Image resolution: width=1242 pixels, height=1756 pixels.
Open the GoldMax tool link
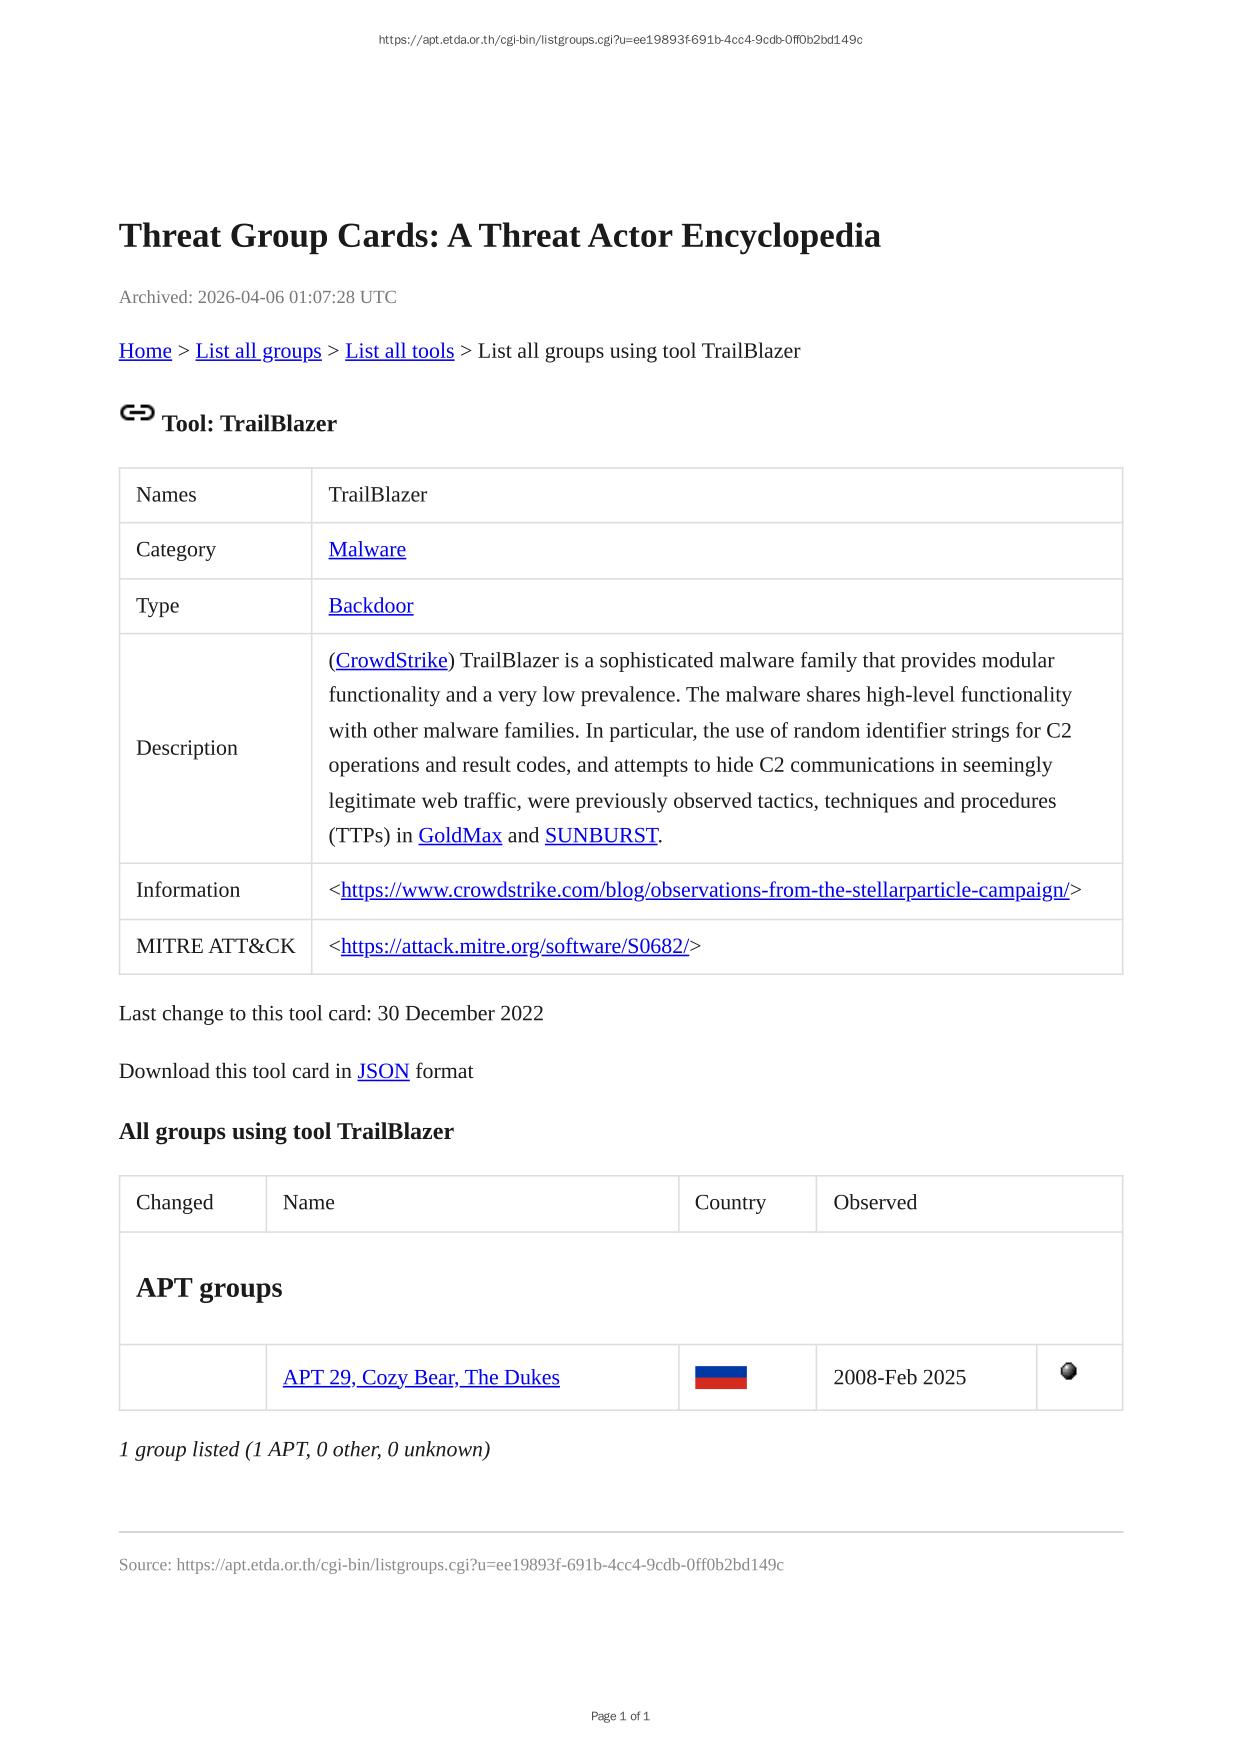click(x=459, y=835)
